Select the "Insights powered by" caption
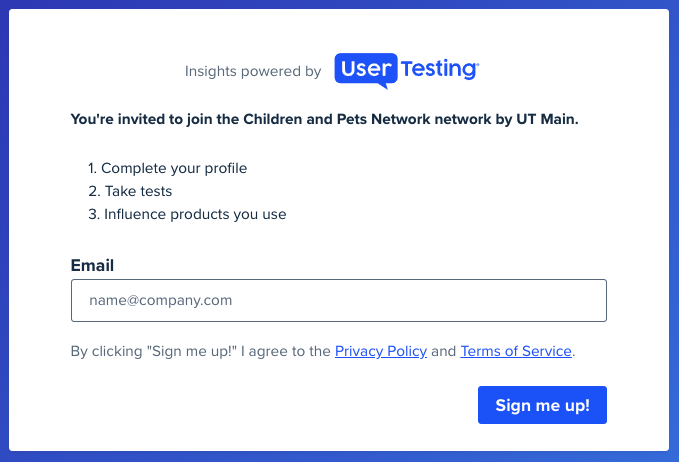Image resolution: width=679 pixels, height=462 pixels. [x=253, y=71]
